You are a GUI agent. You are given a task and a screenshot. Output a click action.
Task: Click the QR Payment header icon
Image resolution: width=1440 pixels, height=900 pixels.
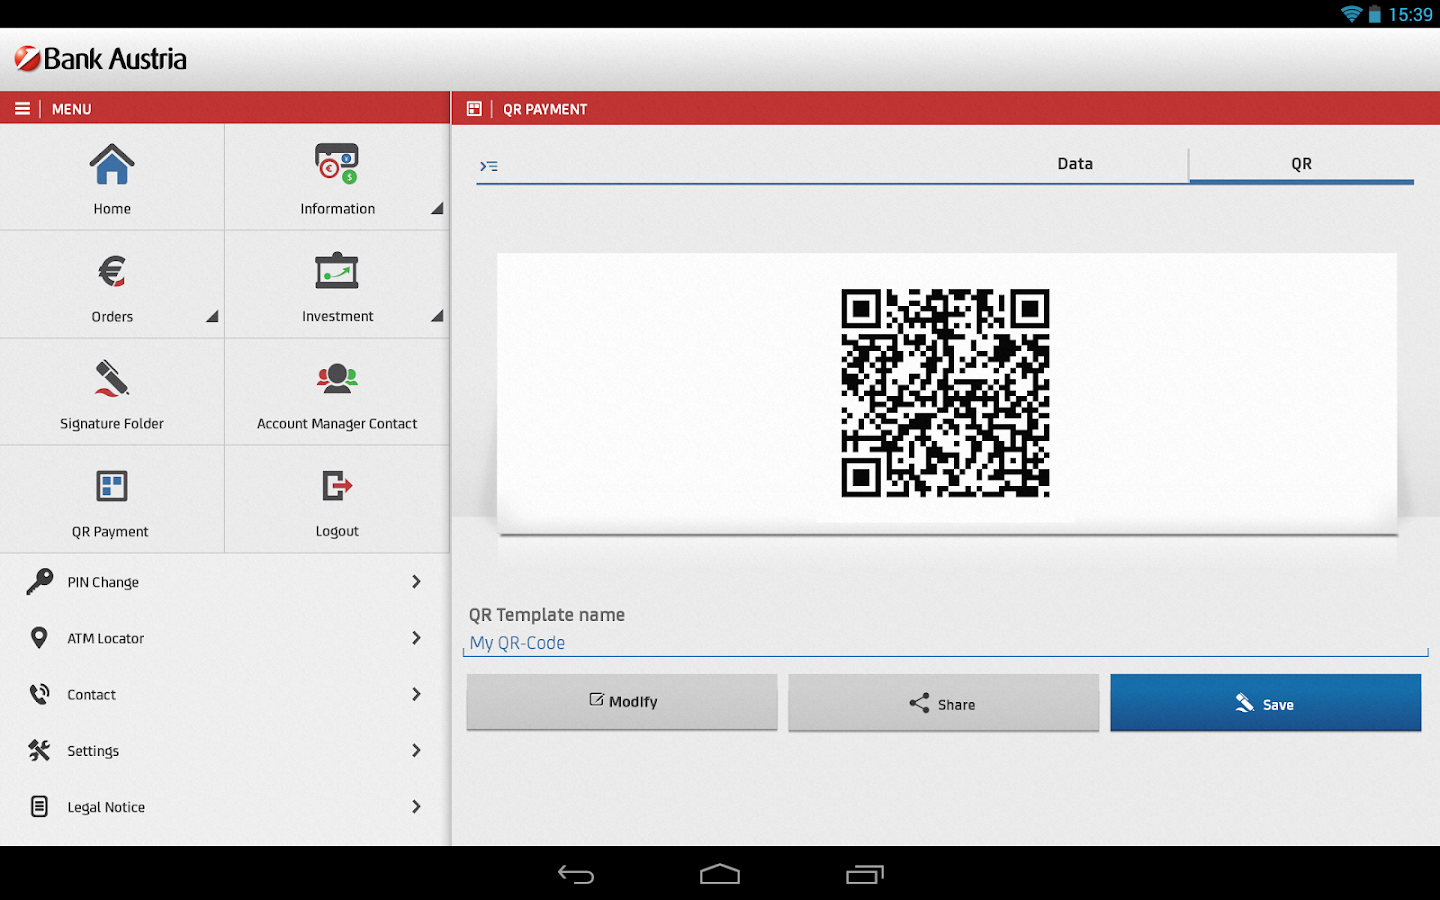(474, 108)
